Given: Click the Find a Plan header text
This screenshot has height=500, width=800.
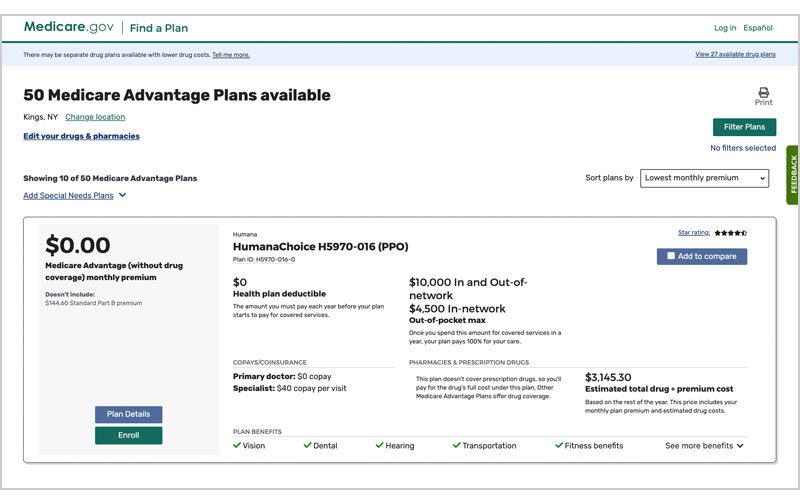Looking at the screenshot, I should pyautogui.click(x=159, y=28).
